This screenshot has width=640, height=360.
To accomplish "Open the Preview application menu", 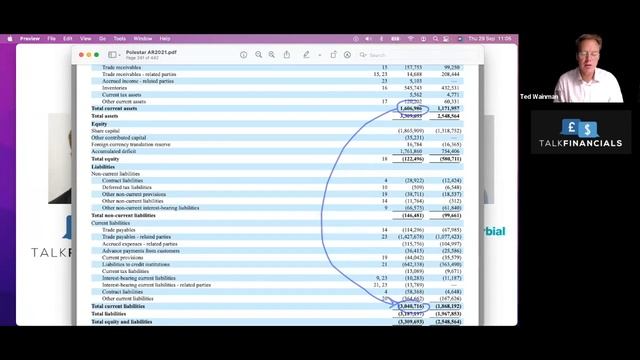I will point(30,39).
